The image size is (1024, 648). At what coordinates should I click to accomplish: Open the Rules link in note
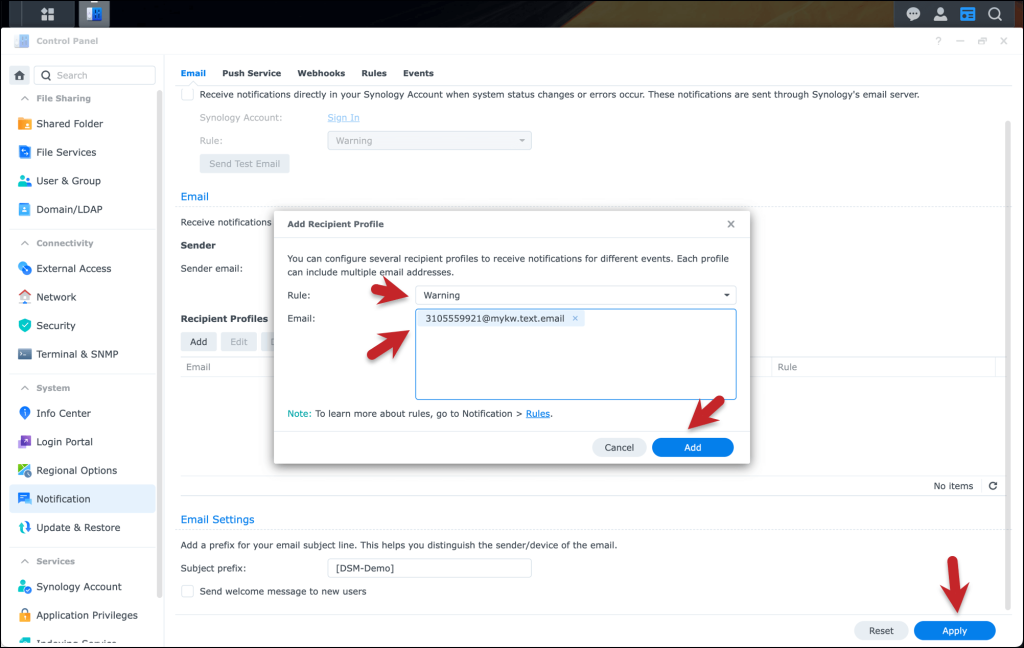[x=538, y=413]
